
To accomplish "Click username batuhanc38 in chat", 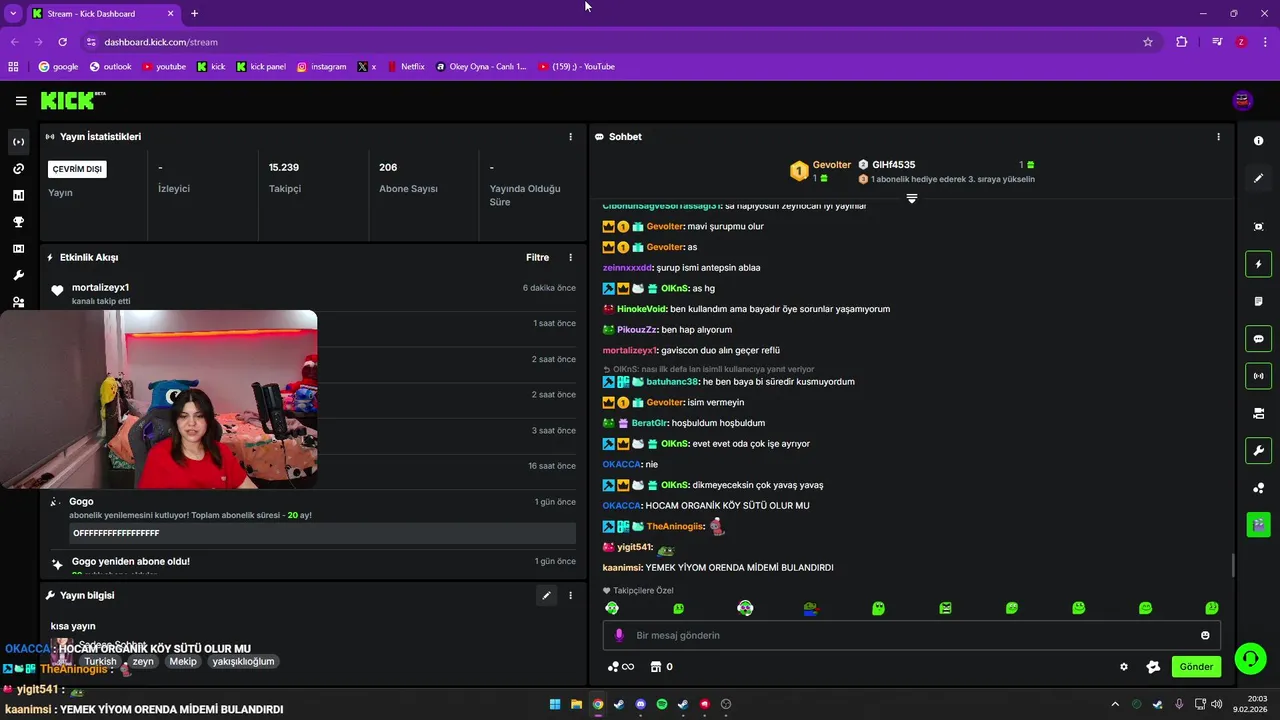I will tap(672, 381).
